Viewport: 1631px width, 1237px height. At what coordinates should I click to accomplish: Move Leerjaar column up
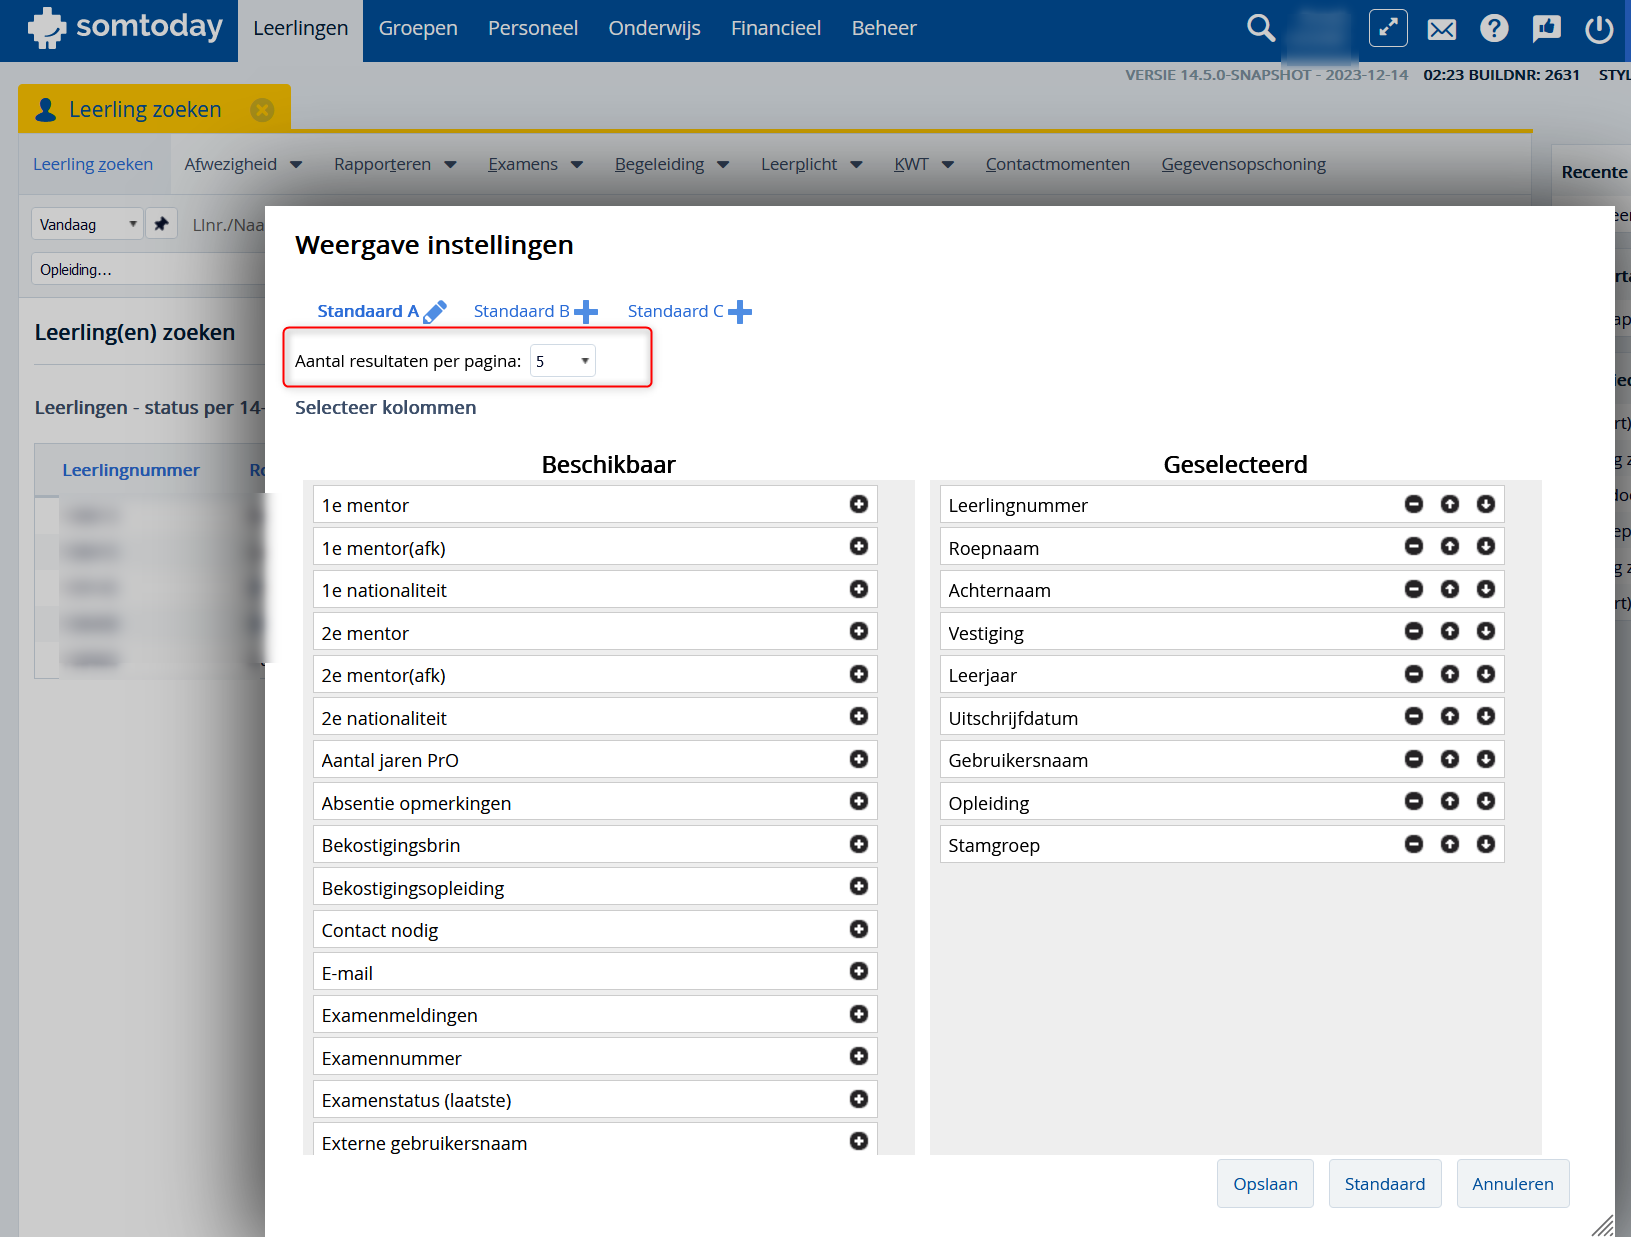(x=1450, y=674)
